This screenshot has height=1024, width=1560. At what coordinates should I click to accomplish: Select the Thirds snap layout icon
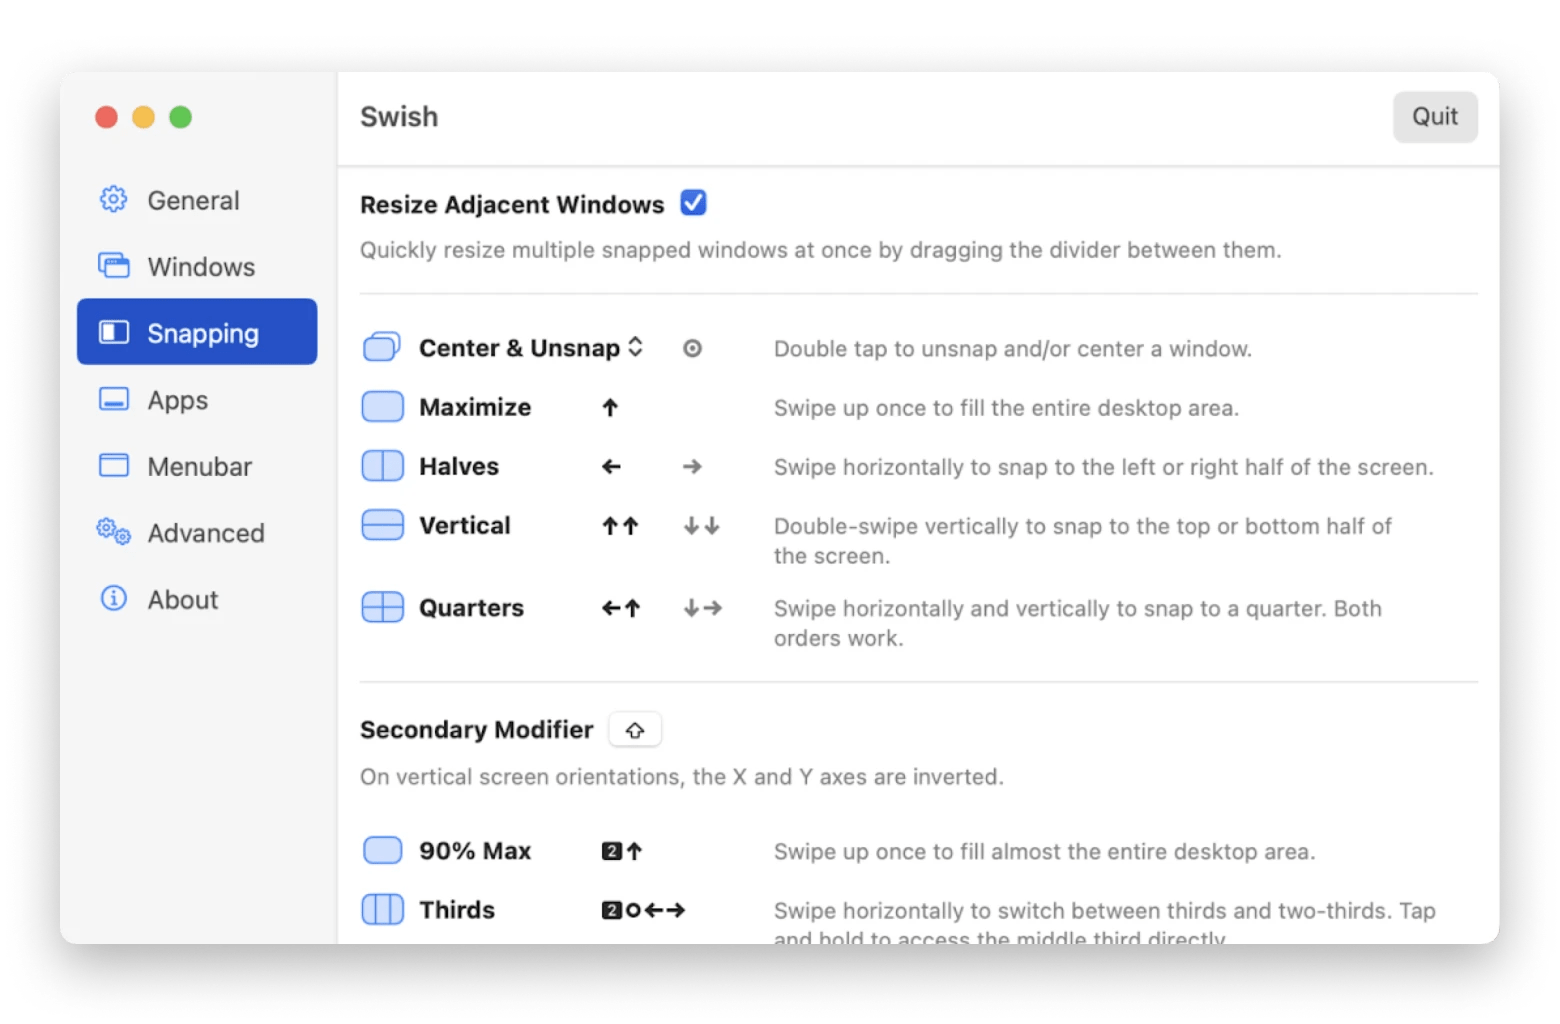(x=382, y=909)
